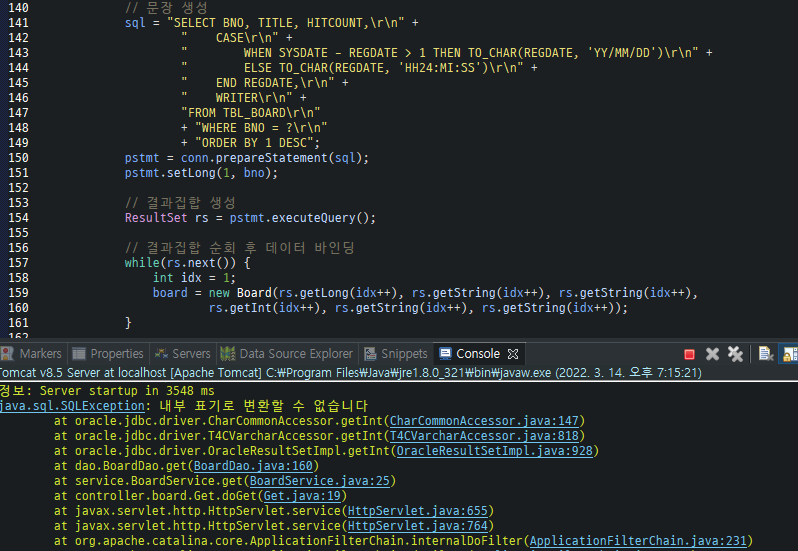Click line number 141 in gutter
The height and width of the screenshot is (551, 798).
[18, 23]
